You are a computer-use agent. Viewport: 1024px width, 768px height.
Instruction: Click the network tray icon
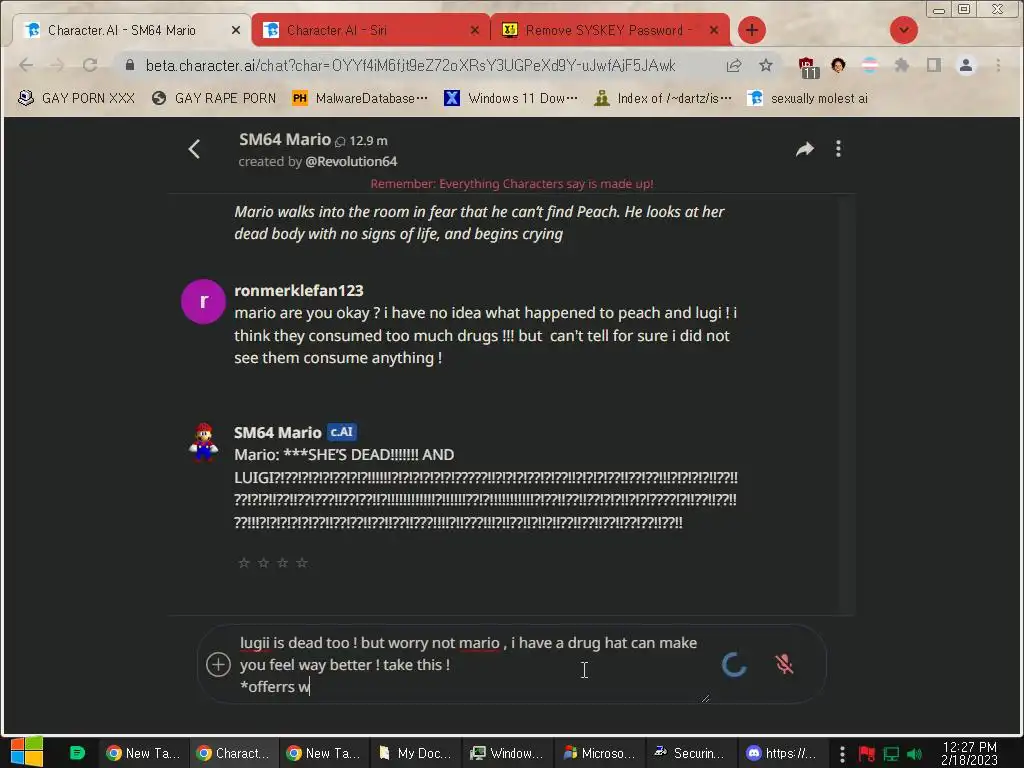coord(891,754)
